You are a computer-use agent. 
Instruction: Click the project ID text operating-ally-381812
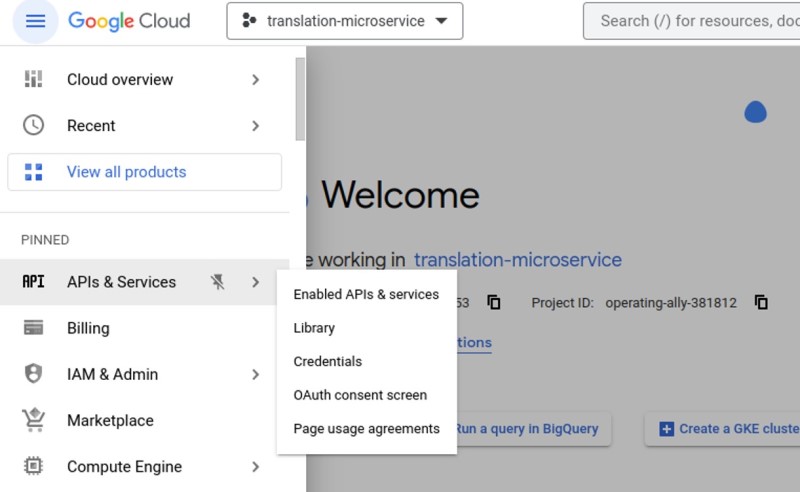(671, 303)
